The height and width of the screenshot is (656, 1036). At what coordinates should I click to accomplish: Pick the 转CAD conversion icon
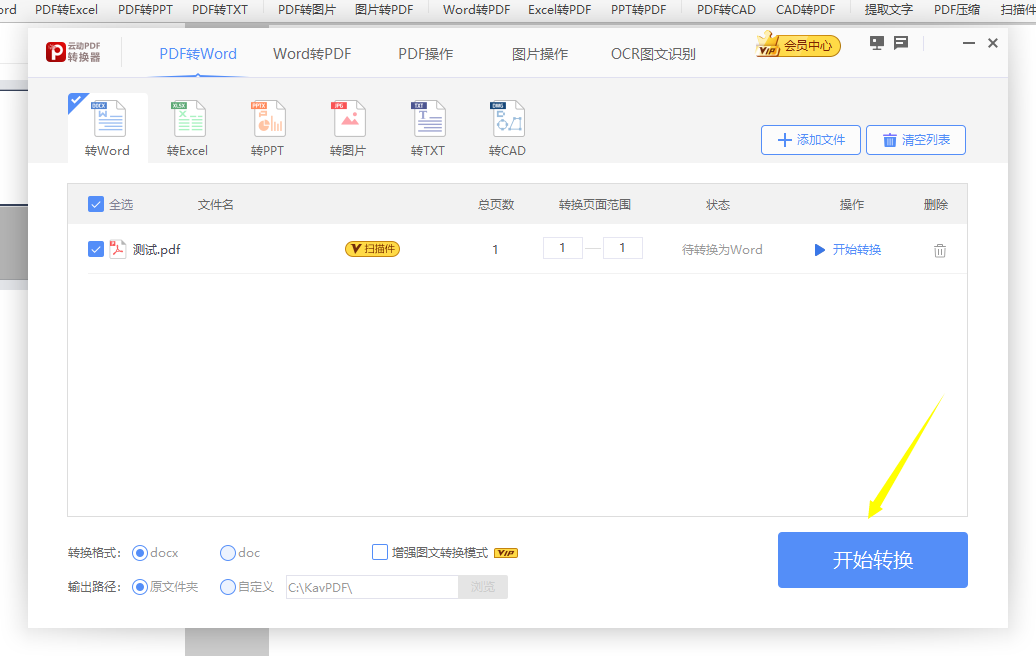(x=507, y=125)
